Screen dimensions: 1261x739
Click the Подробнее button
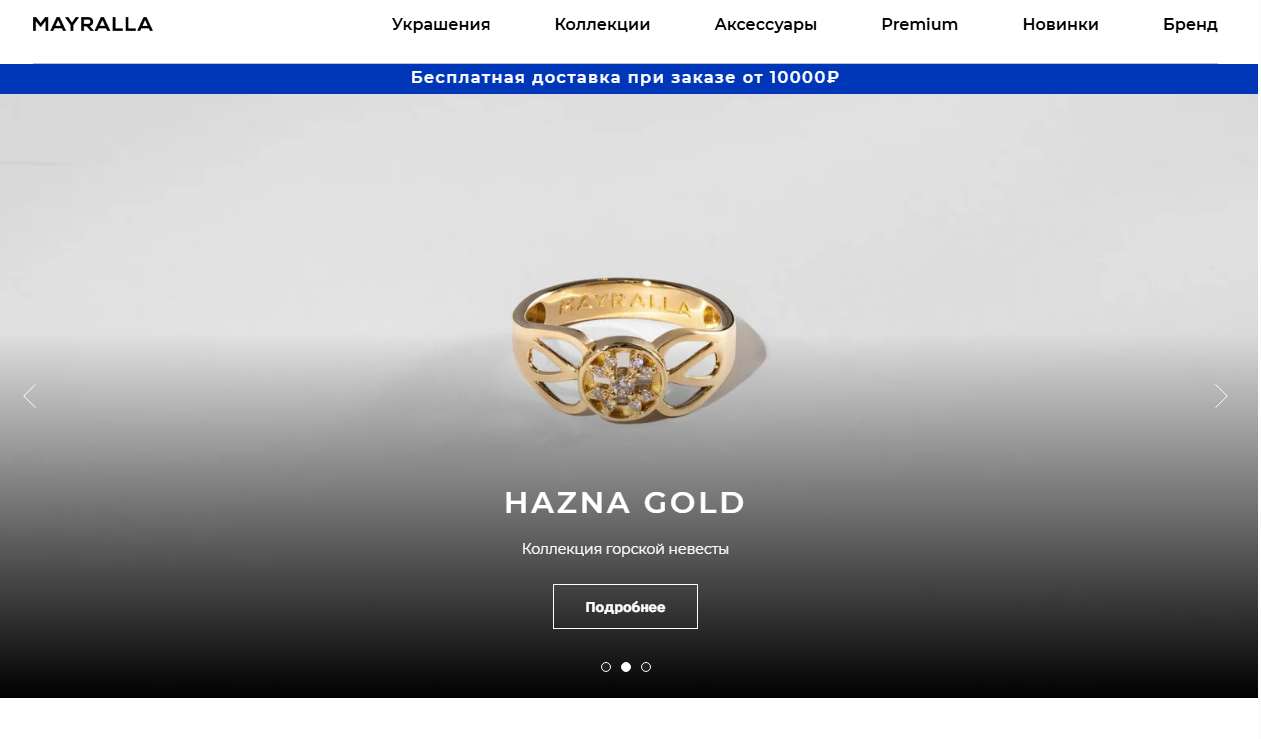pos(625,606)
